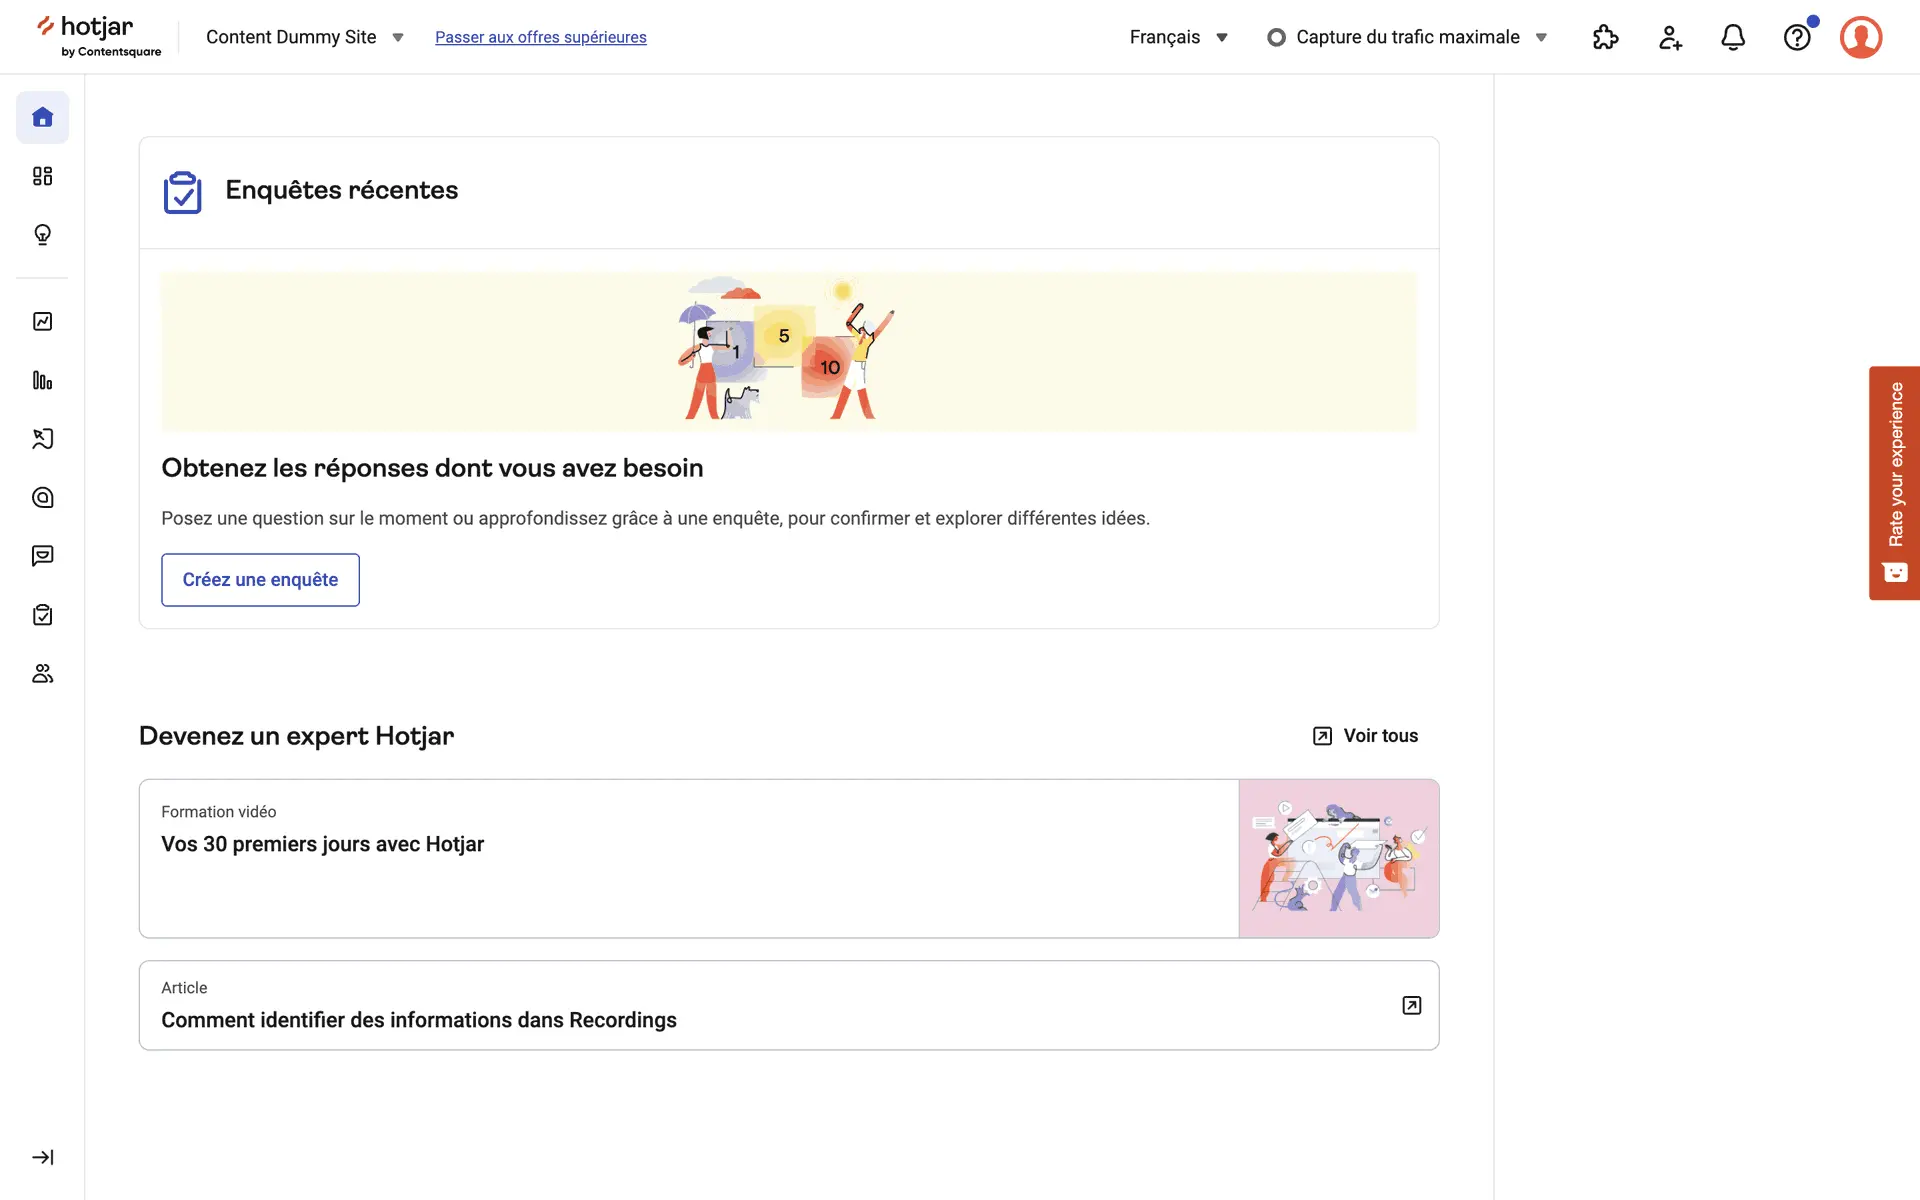Click the Passer aux offres supérieures link

540,37
